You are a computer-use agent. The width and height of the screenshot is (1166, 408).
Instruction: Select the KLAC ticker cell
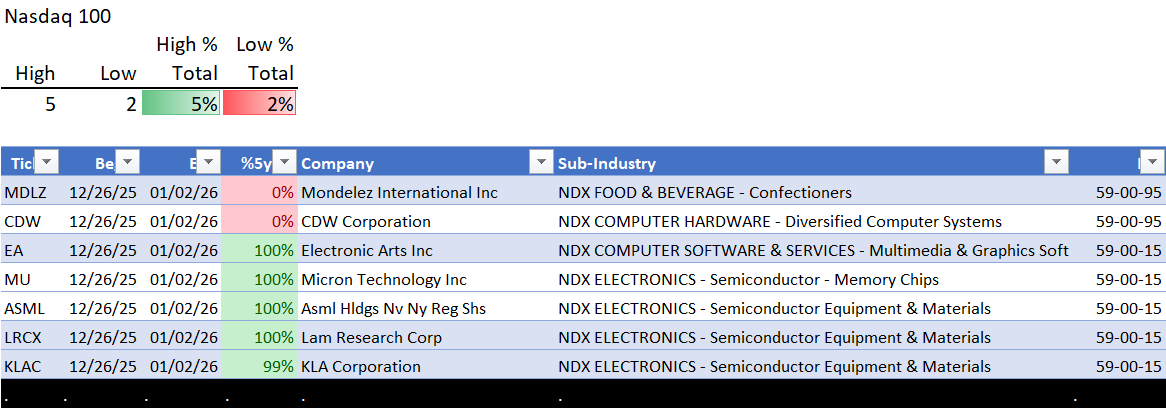point(31,366)
